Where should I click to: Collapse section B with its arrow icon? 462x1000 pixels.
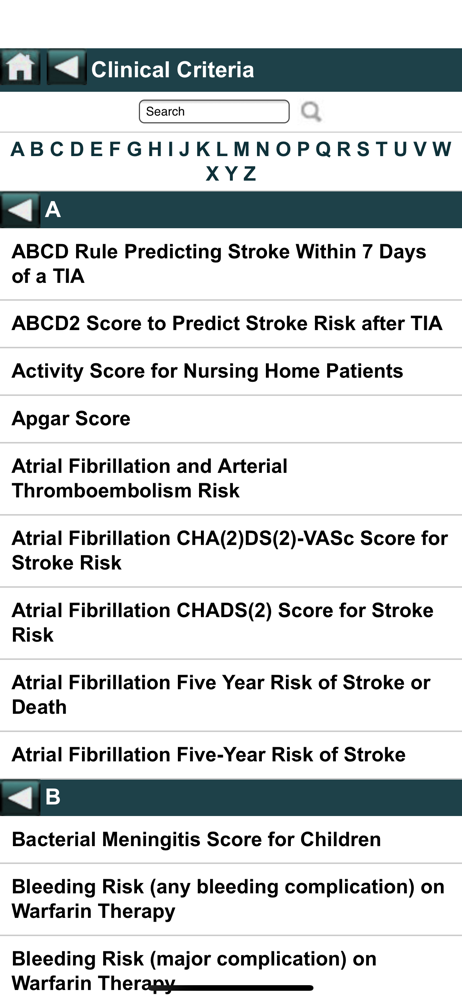20,797
